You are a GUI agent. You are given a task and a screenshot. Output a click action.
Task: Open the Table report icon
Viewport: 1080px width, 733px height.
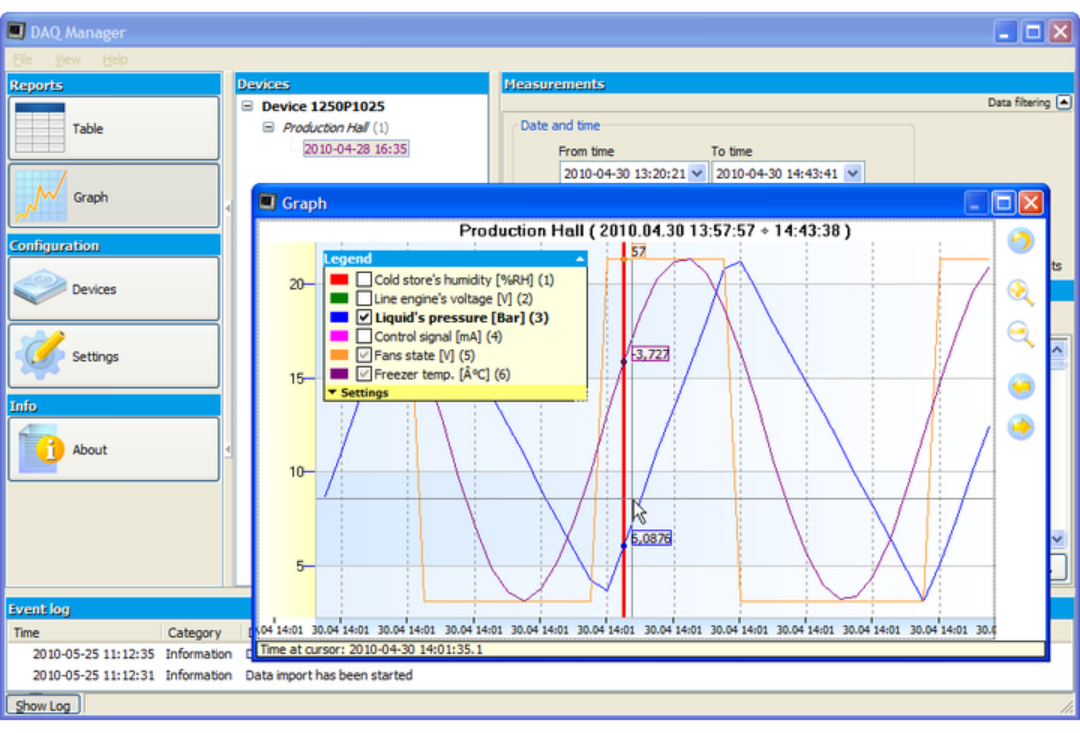(x=40, y=128)
